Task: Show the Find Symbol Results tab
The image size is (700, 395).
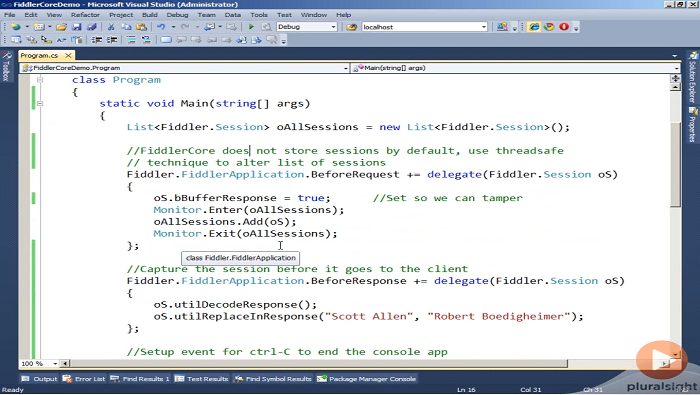Action: [x=273, y=379]
